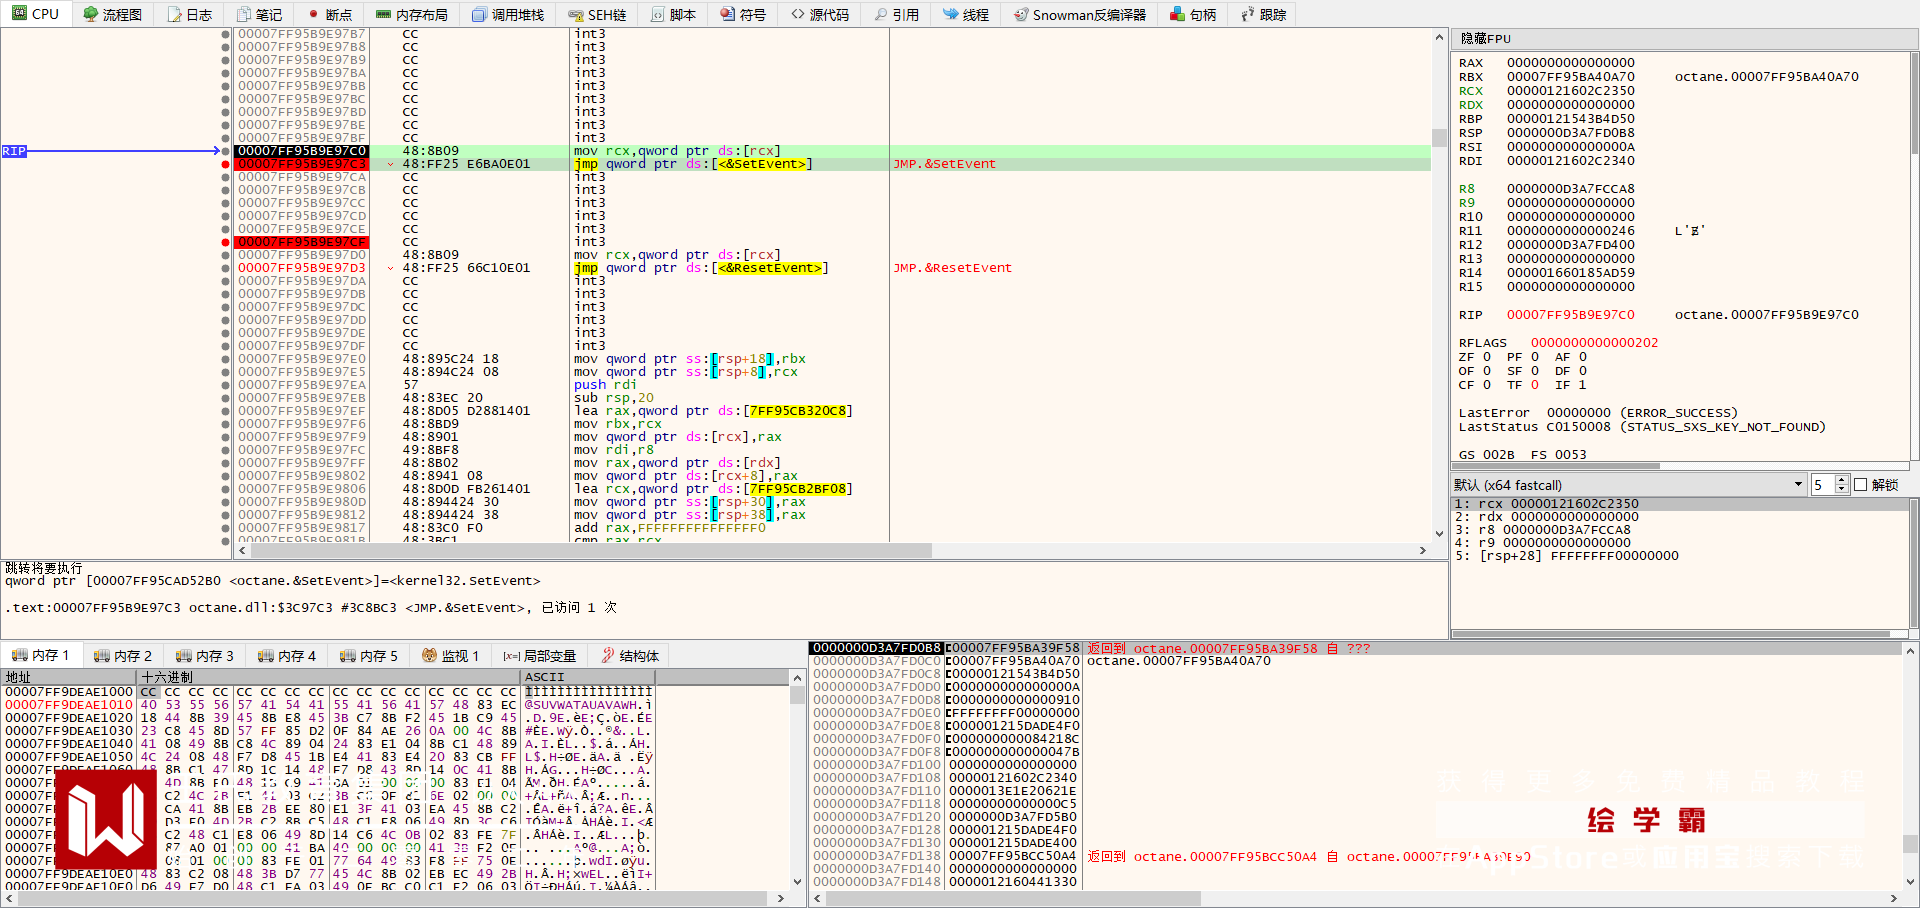Select the 内存 3 dump tab
The width and height of the screenshot is (1920, 908).
pyautogui.click(x=205, y=656)
